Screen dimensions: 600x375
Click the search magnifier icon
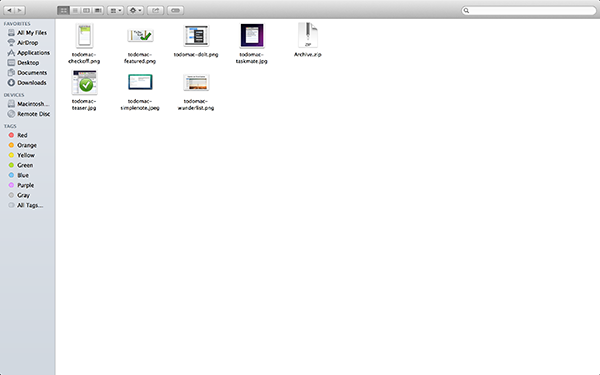[x=466, y=10]
